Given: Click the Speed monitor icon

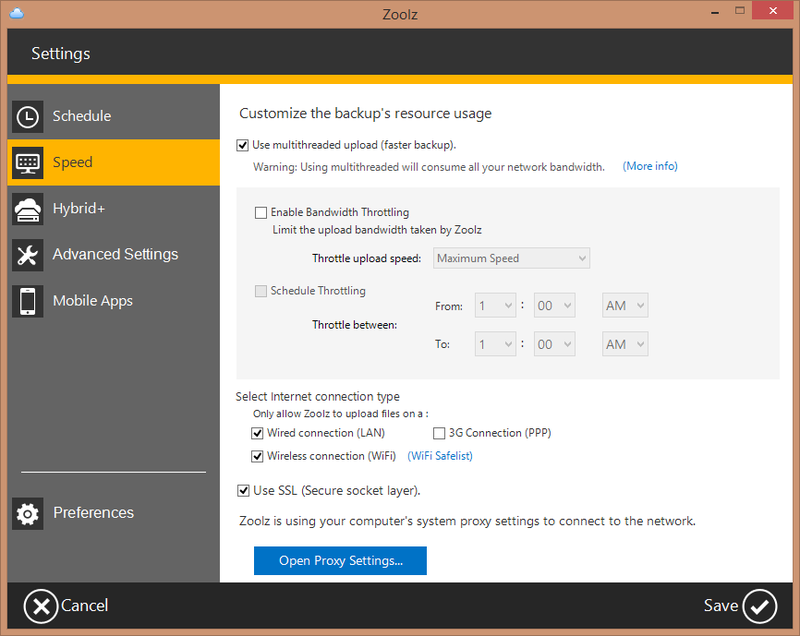Looking at the screenshot, I should coord(28,163).
